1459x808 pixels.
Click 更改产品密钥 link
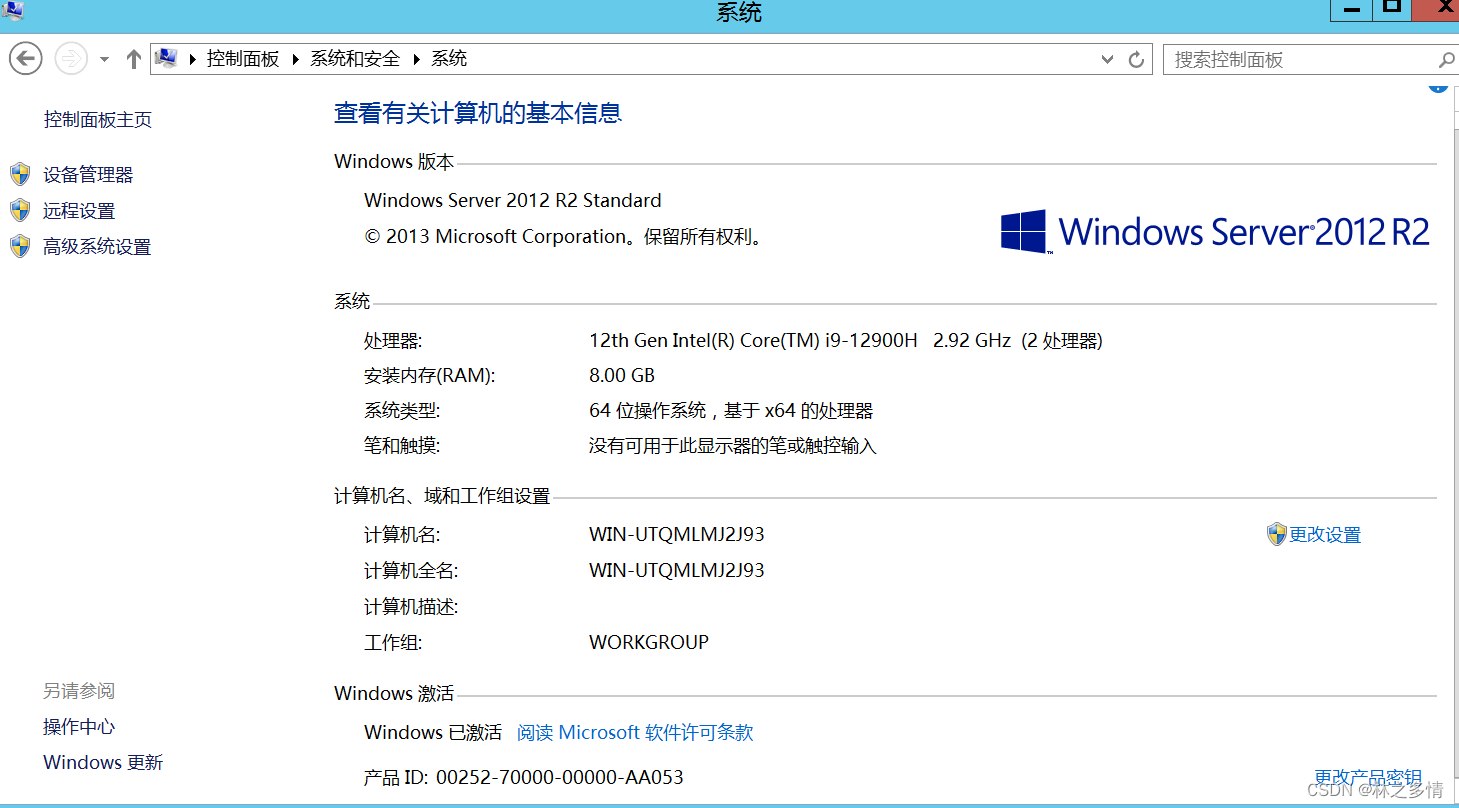point(1368,778)
